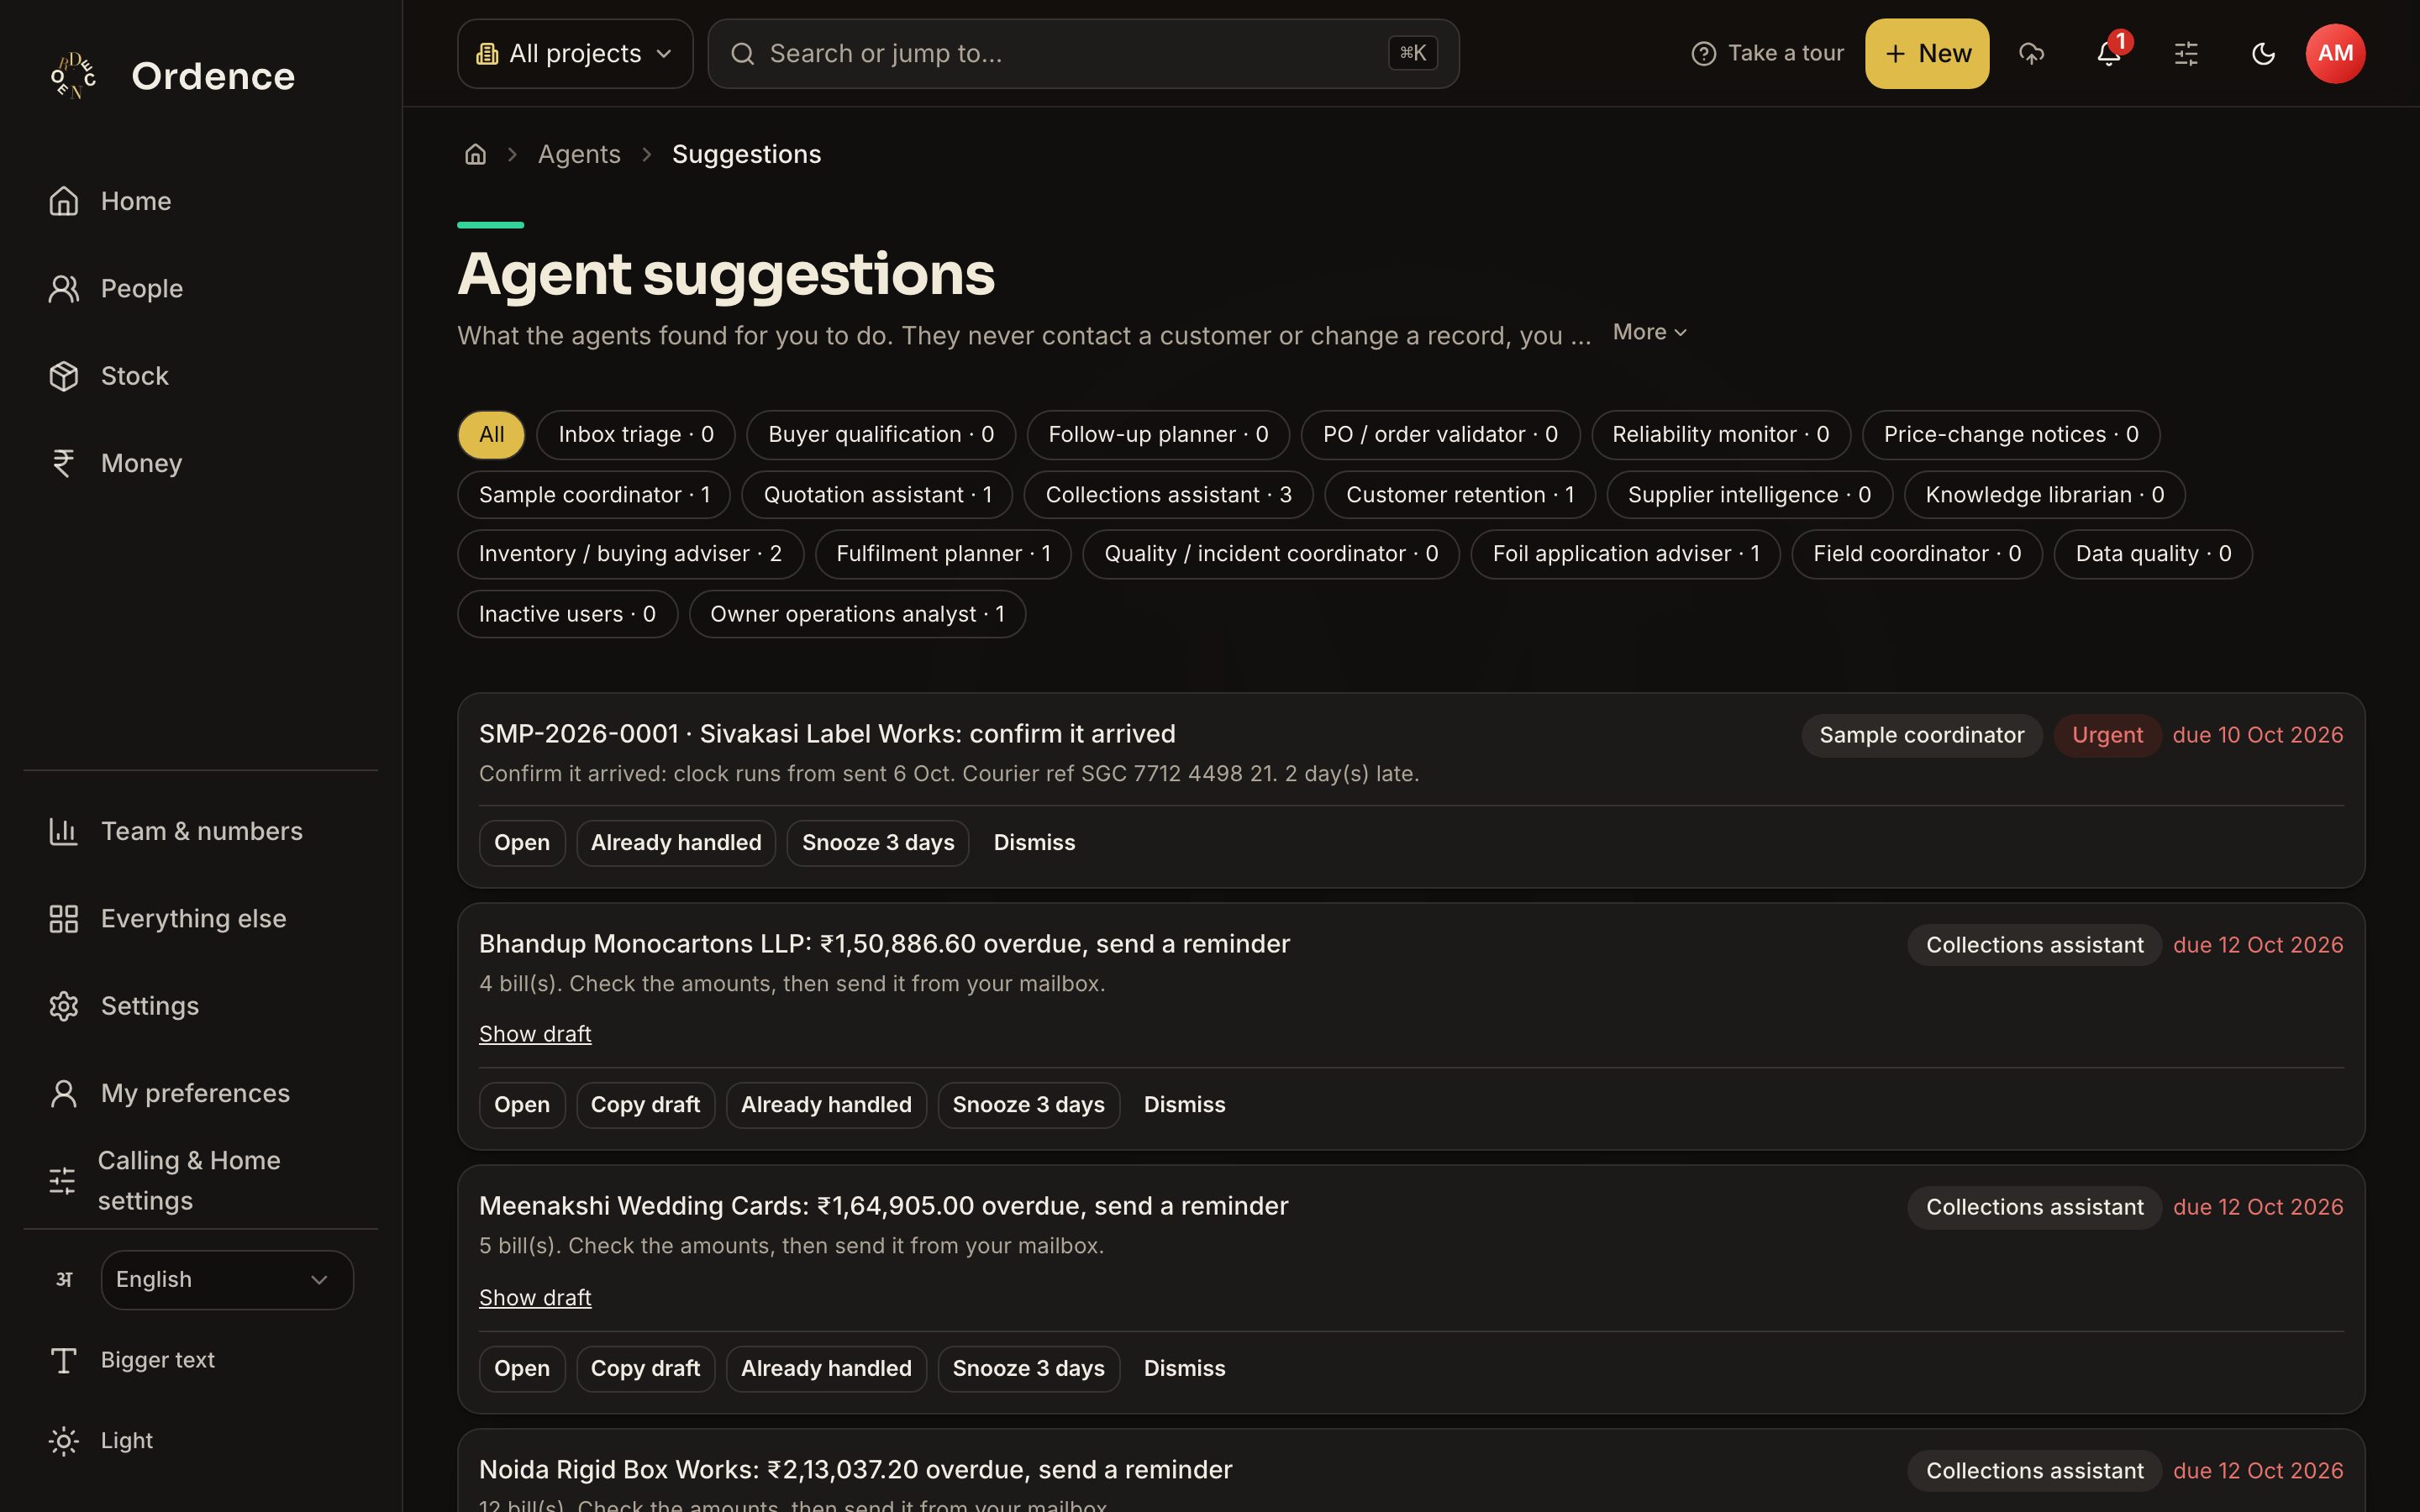Open the notifications bell
This screenshot has height=1512, width=2420.
coord(2109,53)
